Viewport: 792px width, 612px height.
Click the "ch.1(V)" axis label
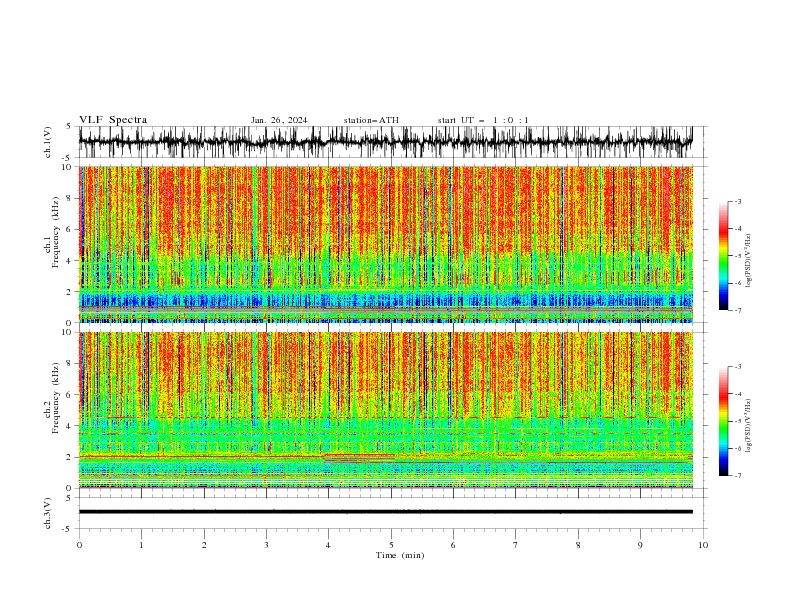[48, 142]
